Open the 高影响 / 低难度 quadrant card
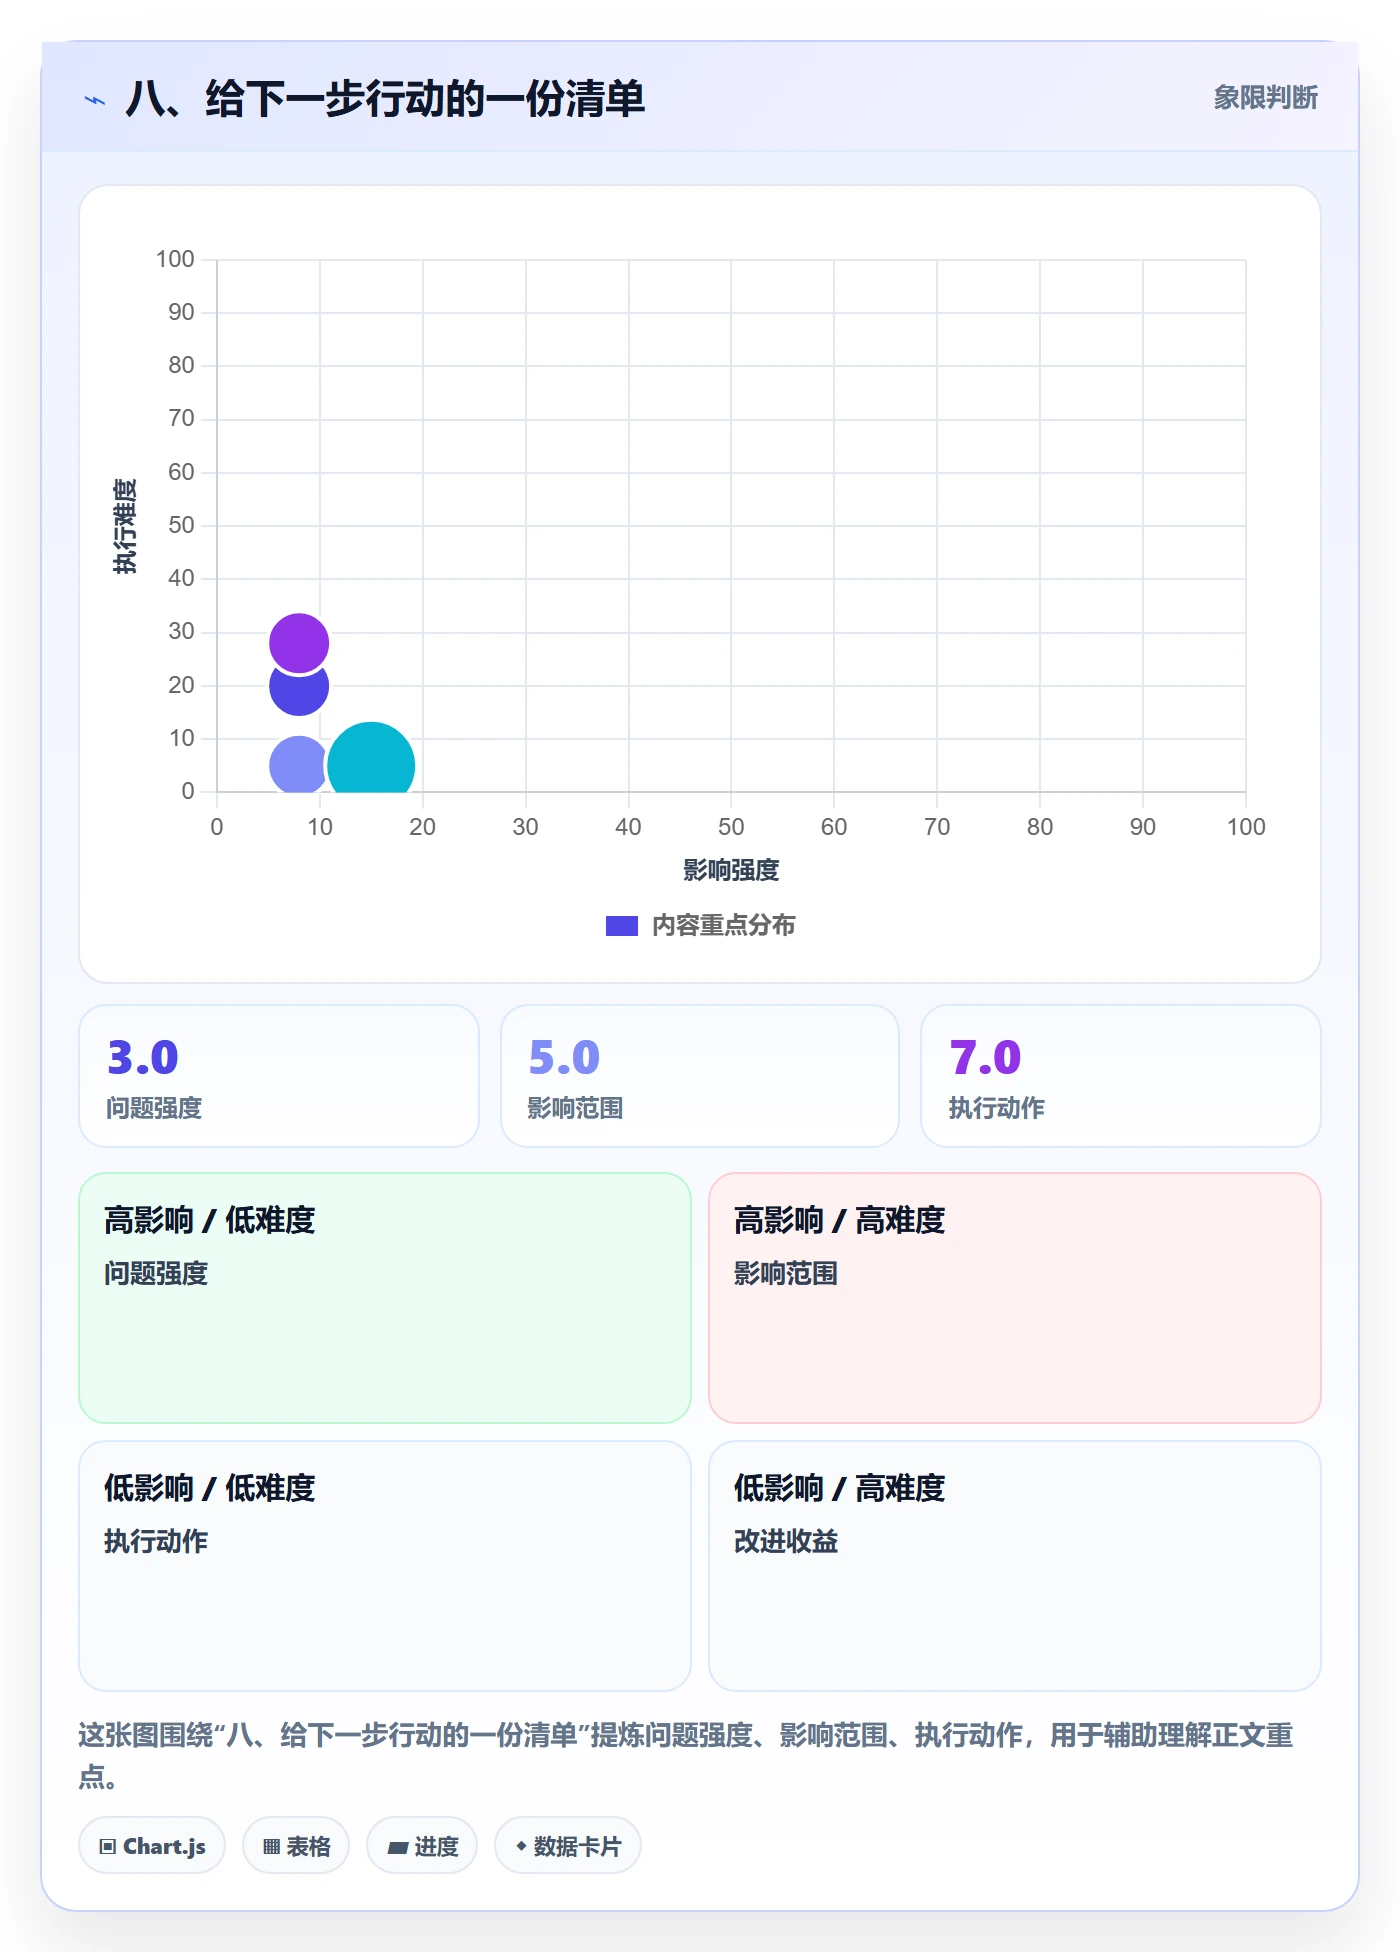The height and width of the screenshot is (1952, 1400). pyautogui.click(x=385, y=1298)
